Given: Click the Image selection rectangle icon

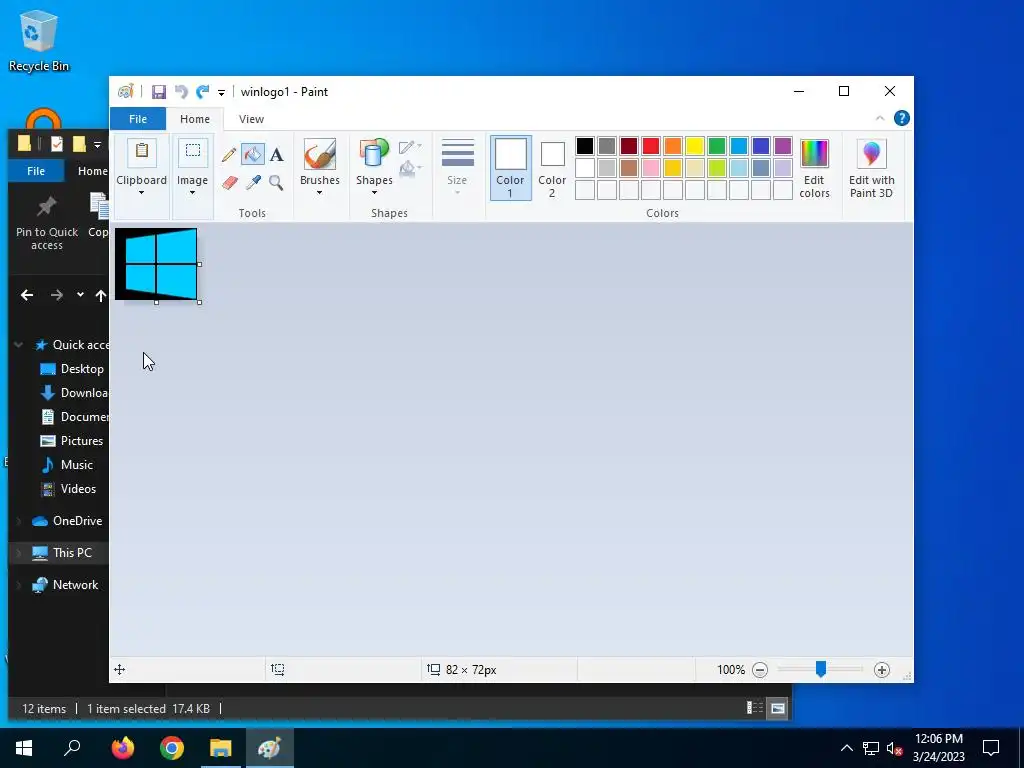Looking at the screenshot, I should (x=193, y=152).
